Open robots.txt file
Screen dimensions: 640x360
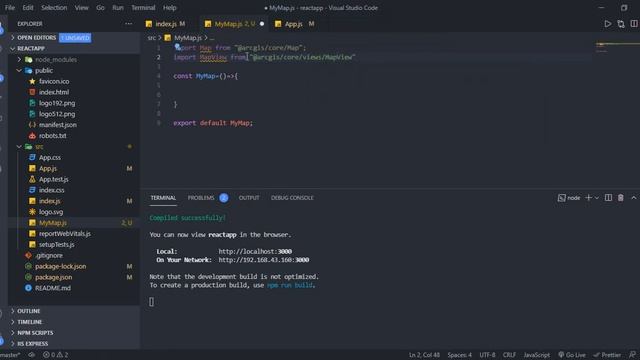[52, 136]
